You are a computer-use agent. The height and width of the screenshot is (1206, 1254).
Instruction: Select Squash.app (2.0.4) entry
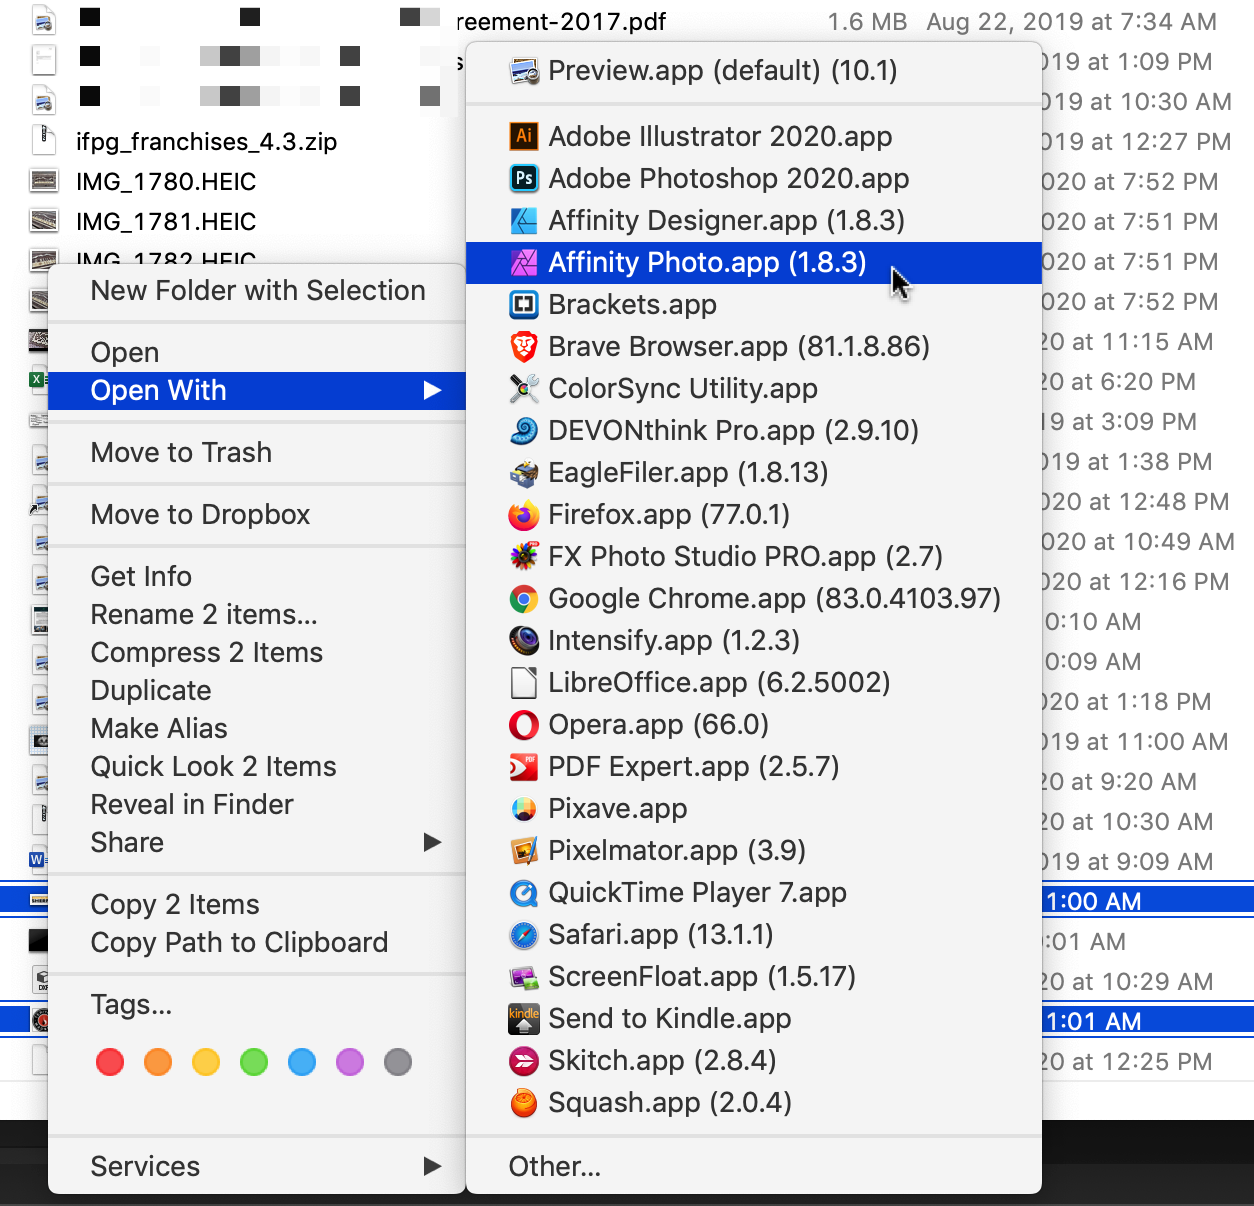(x=754, y=1103)
